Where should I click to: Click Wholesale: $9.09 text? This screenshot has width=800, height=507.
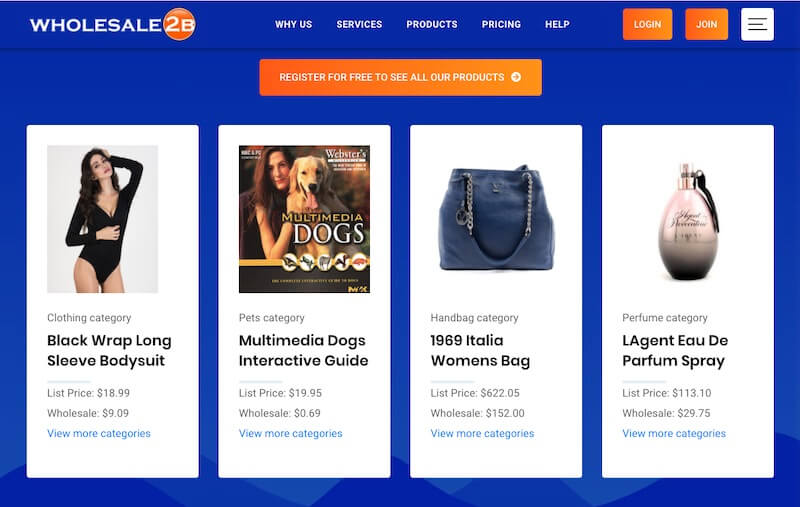[x=88, y=413]
